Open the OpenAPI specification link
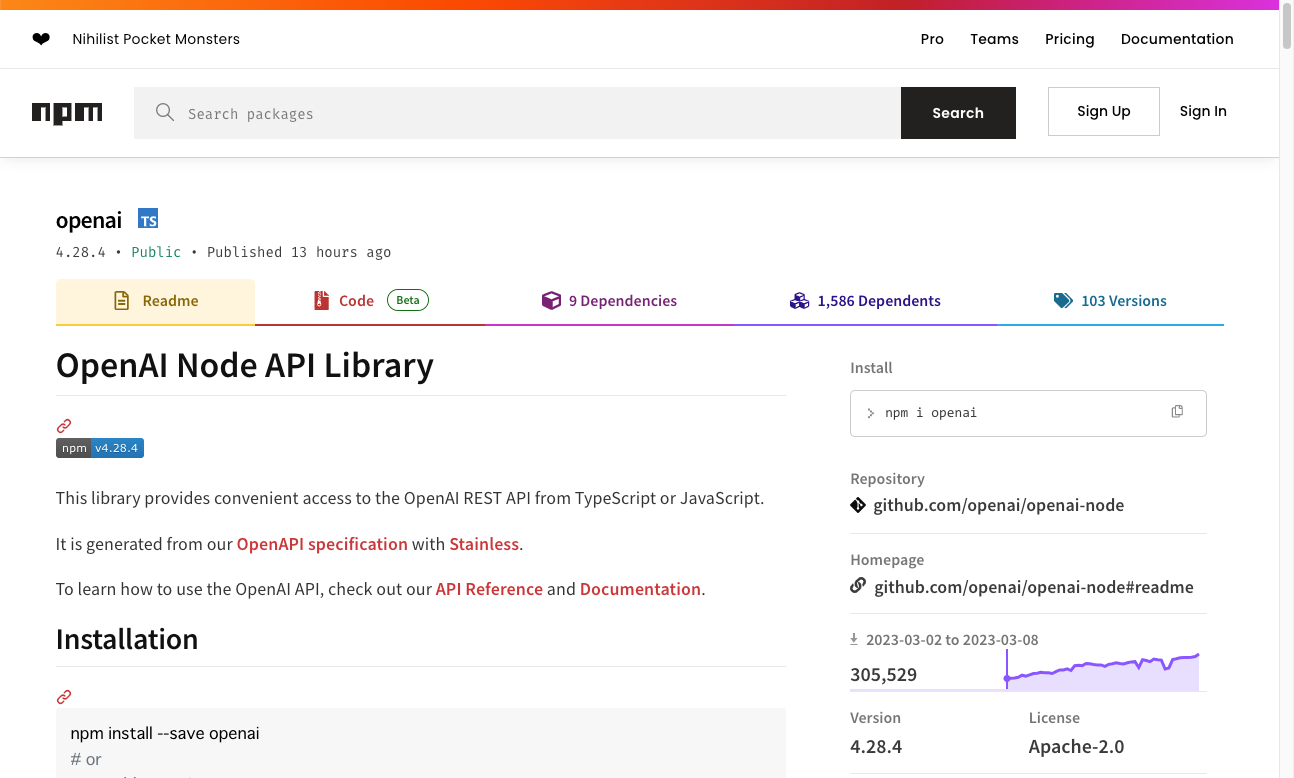Screen dimensions: 1294x778 click(322, 544)
